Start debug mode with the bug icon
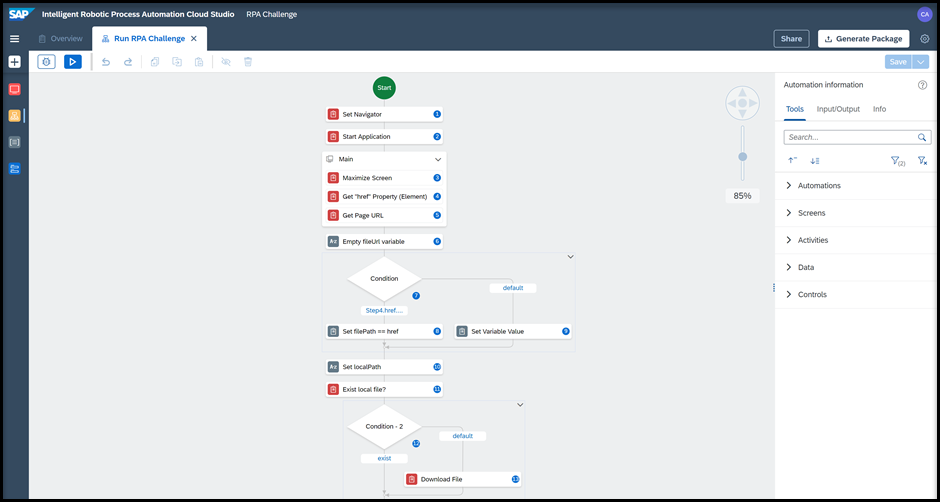The height and width of the screenshot is (502, 940). [47, 62]
